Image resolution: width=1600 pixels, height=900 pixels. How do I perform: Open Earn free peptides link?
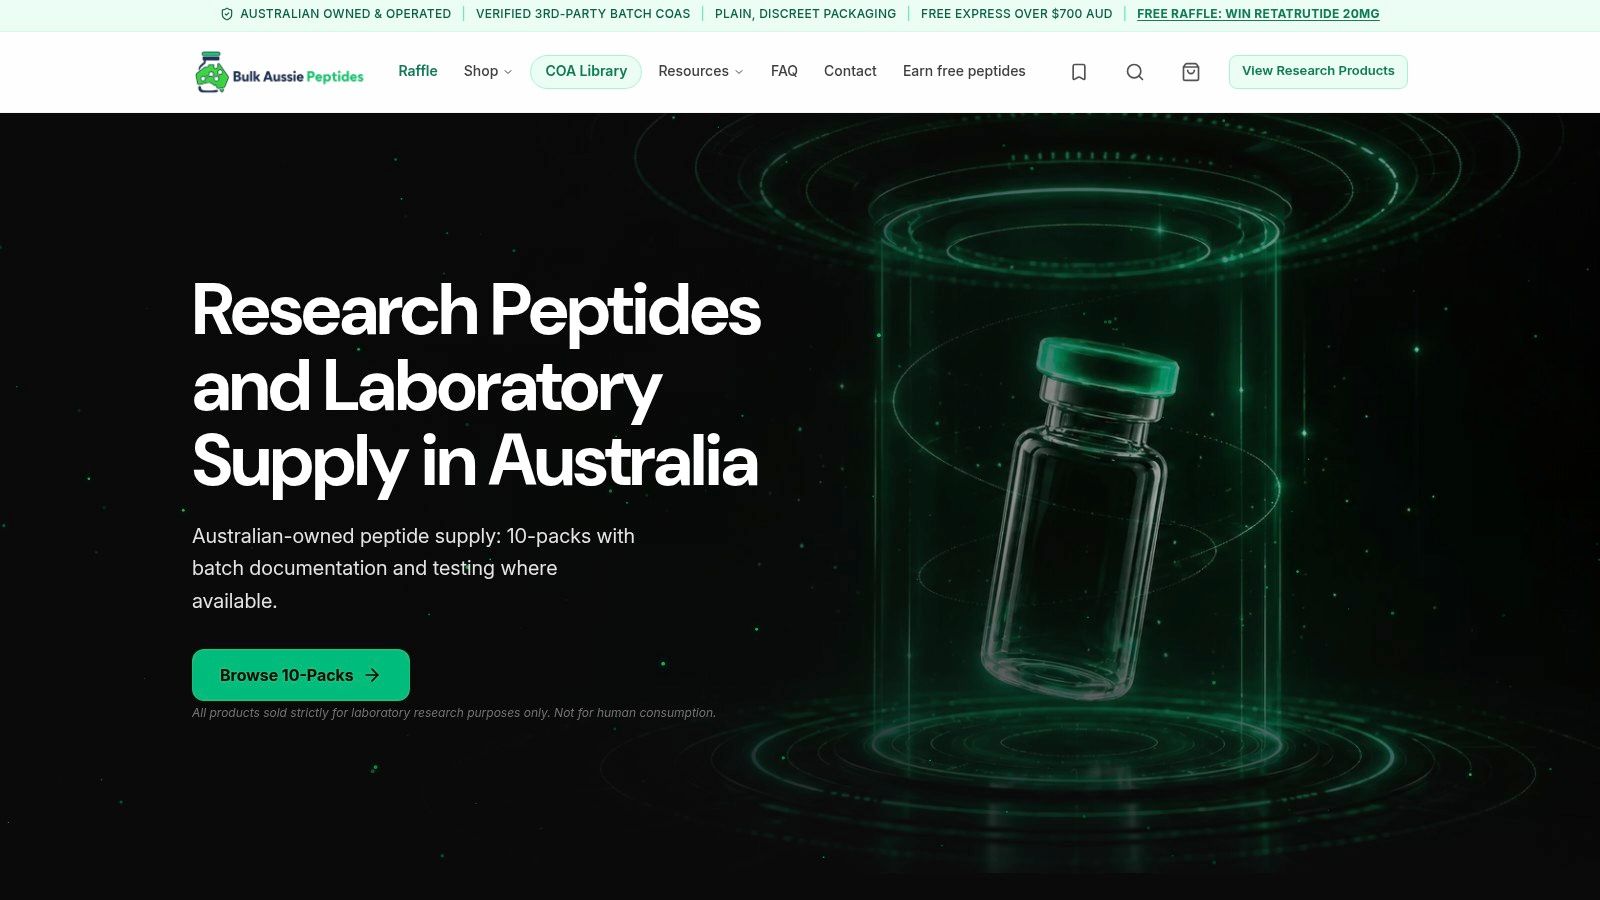964,71
